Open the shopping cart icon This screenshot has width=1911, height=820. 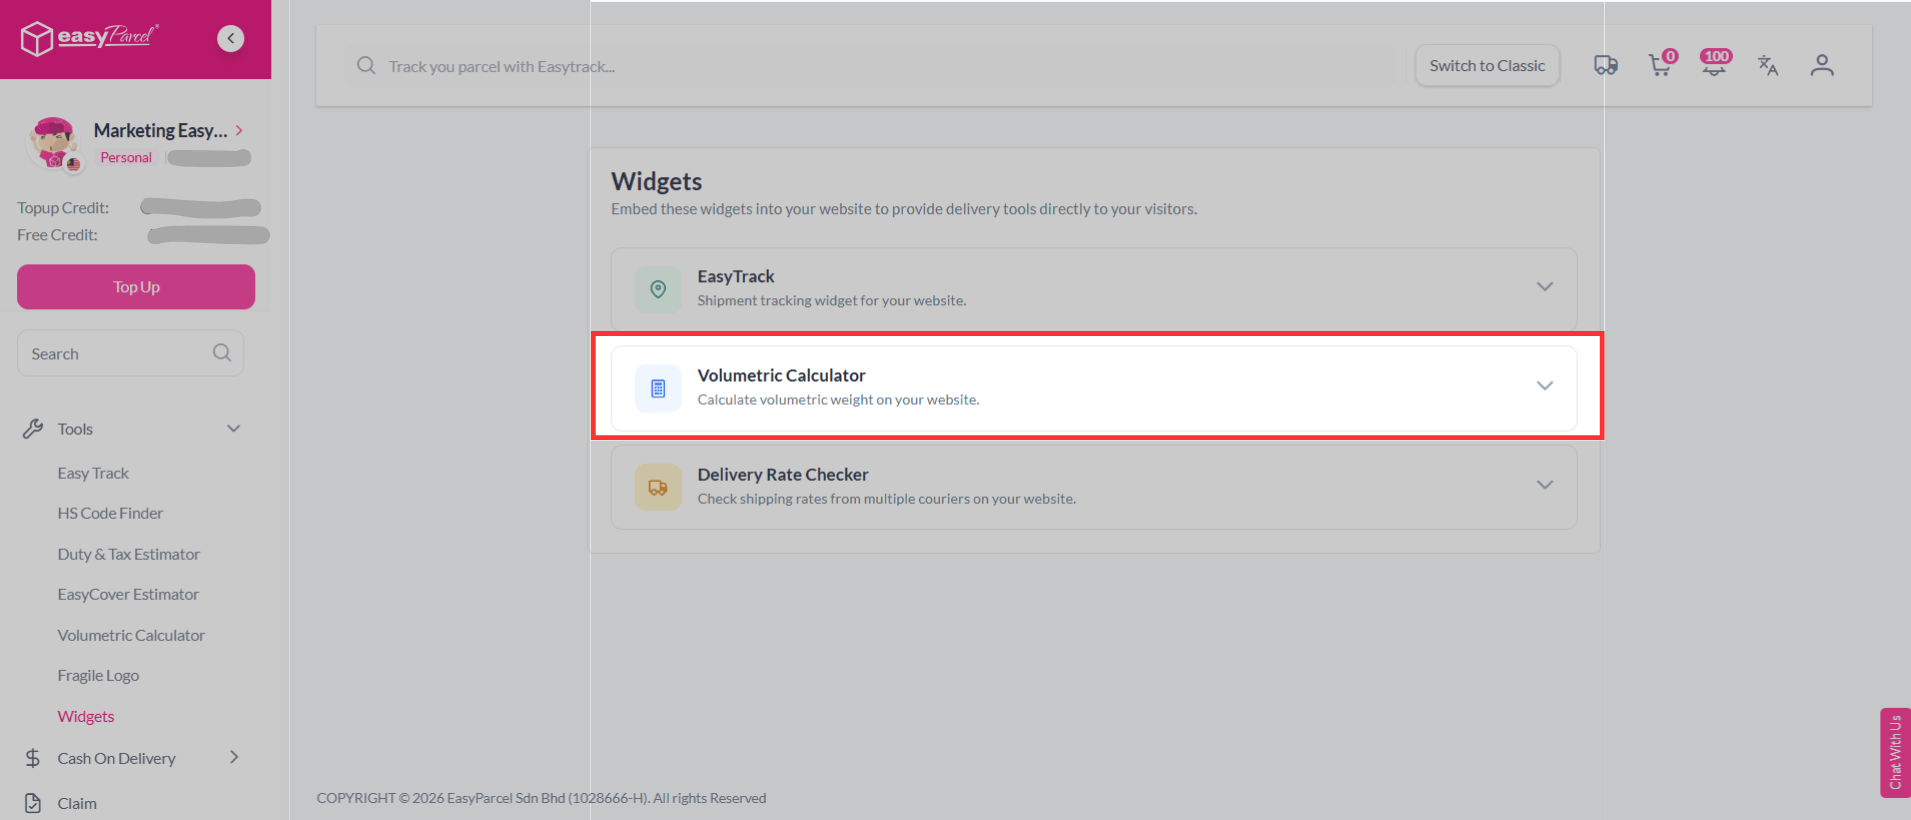click(1660, 66)
